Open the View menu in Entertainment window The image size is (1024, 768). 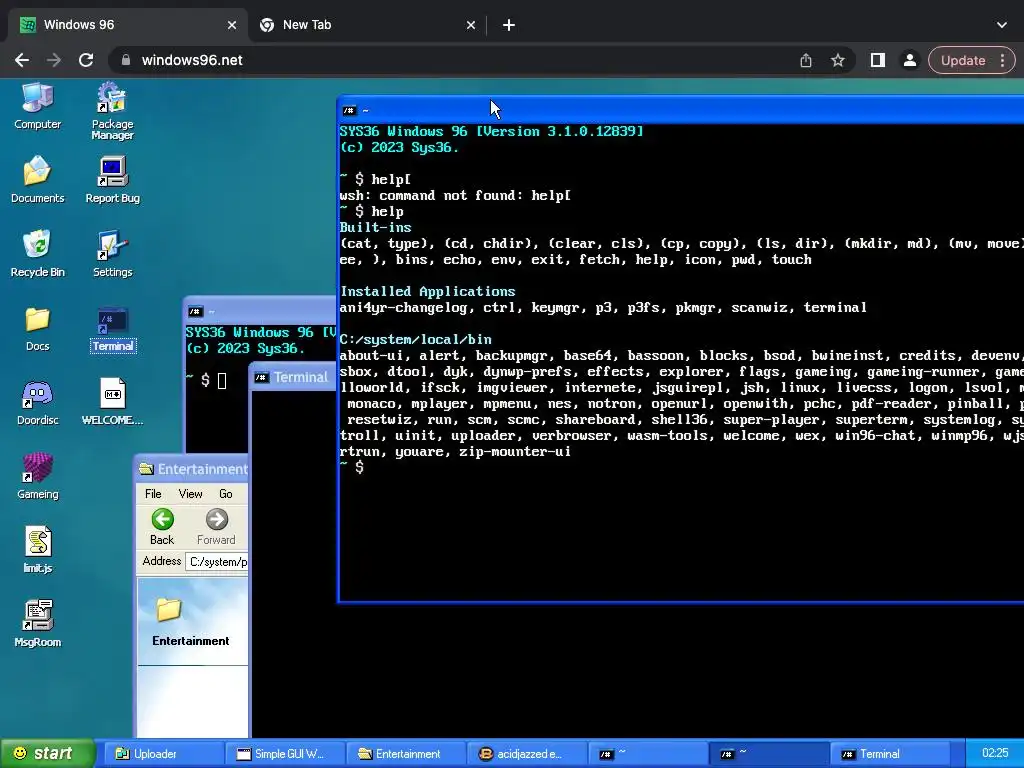190,494
